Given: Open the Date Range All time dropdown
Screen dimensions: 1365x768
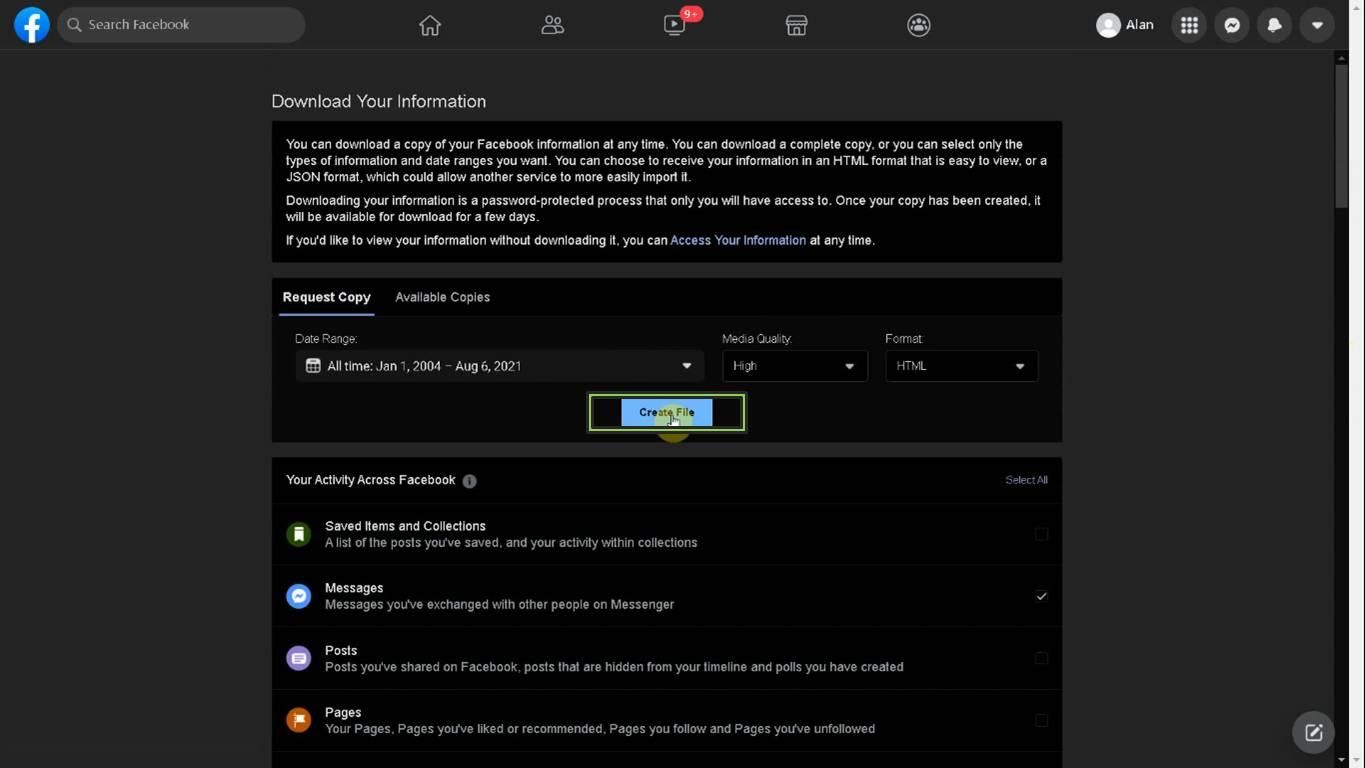Looking at the screenshot, I should (499, 366).
